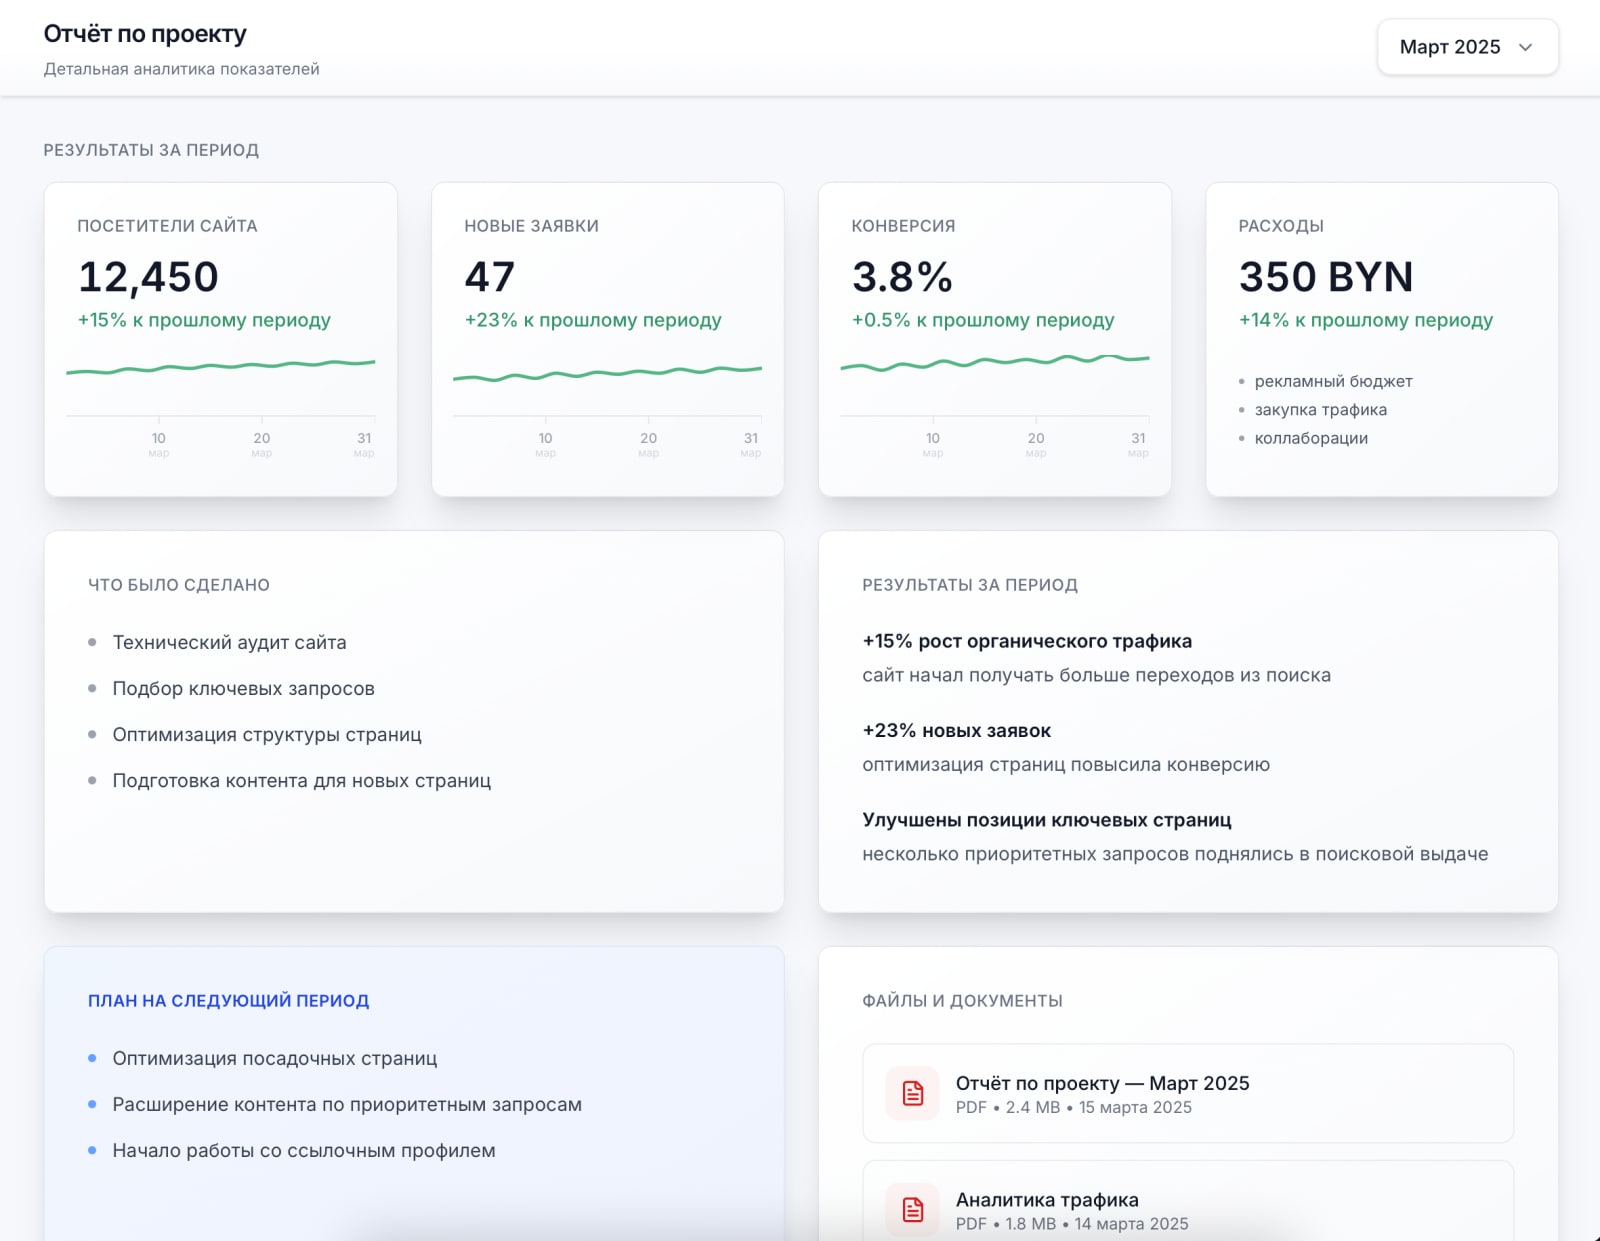Click the Детальная аналитика показателей subtitle
Viewport: 1600px width, 1241px height.
(181, 69)
